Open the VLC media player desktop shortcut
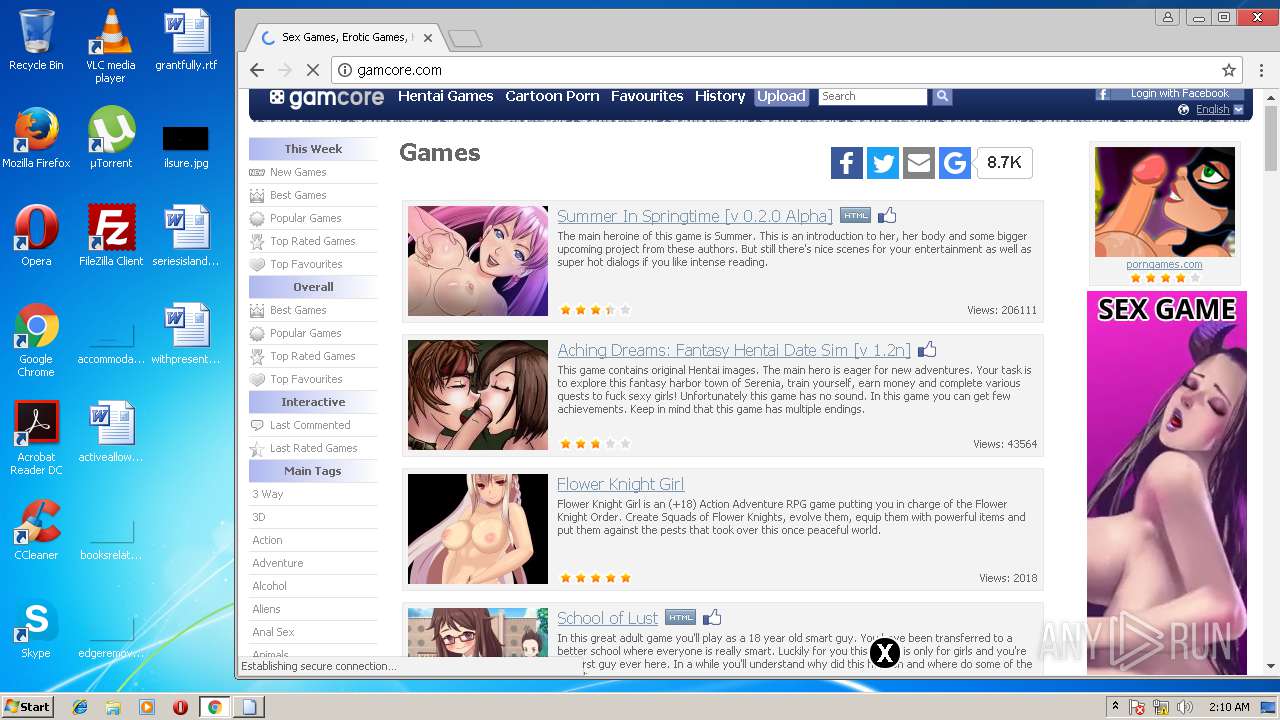Screen dimensions: 1280x720 pos(110,46)
